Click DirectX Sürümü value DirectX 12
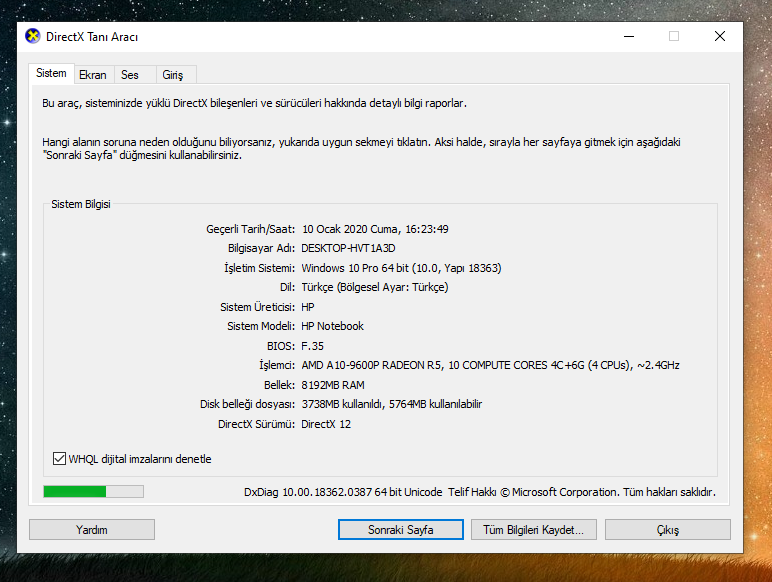Image resolution: width=772 pixels, height=582 pixels. click(x=326, y=424)
